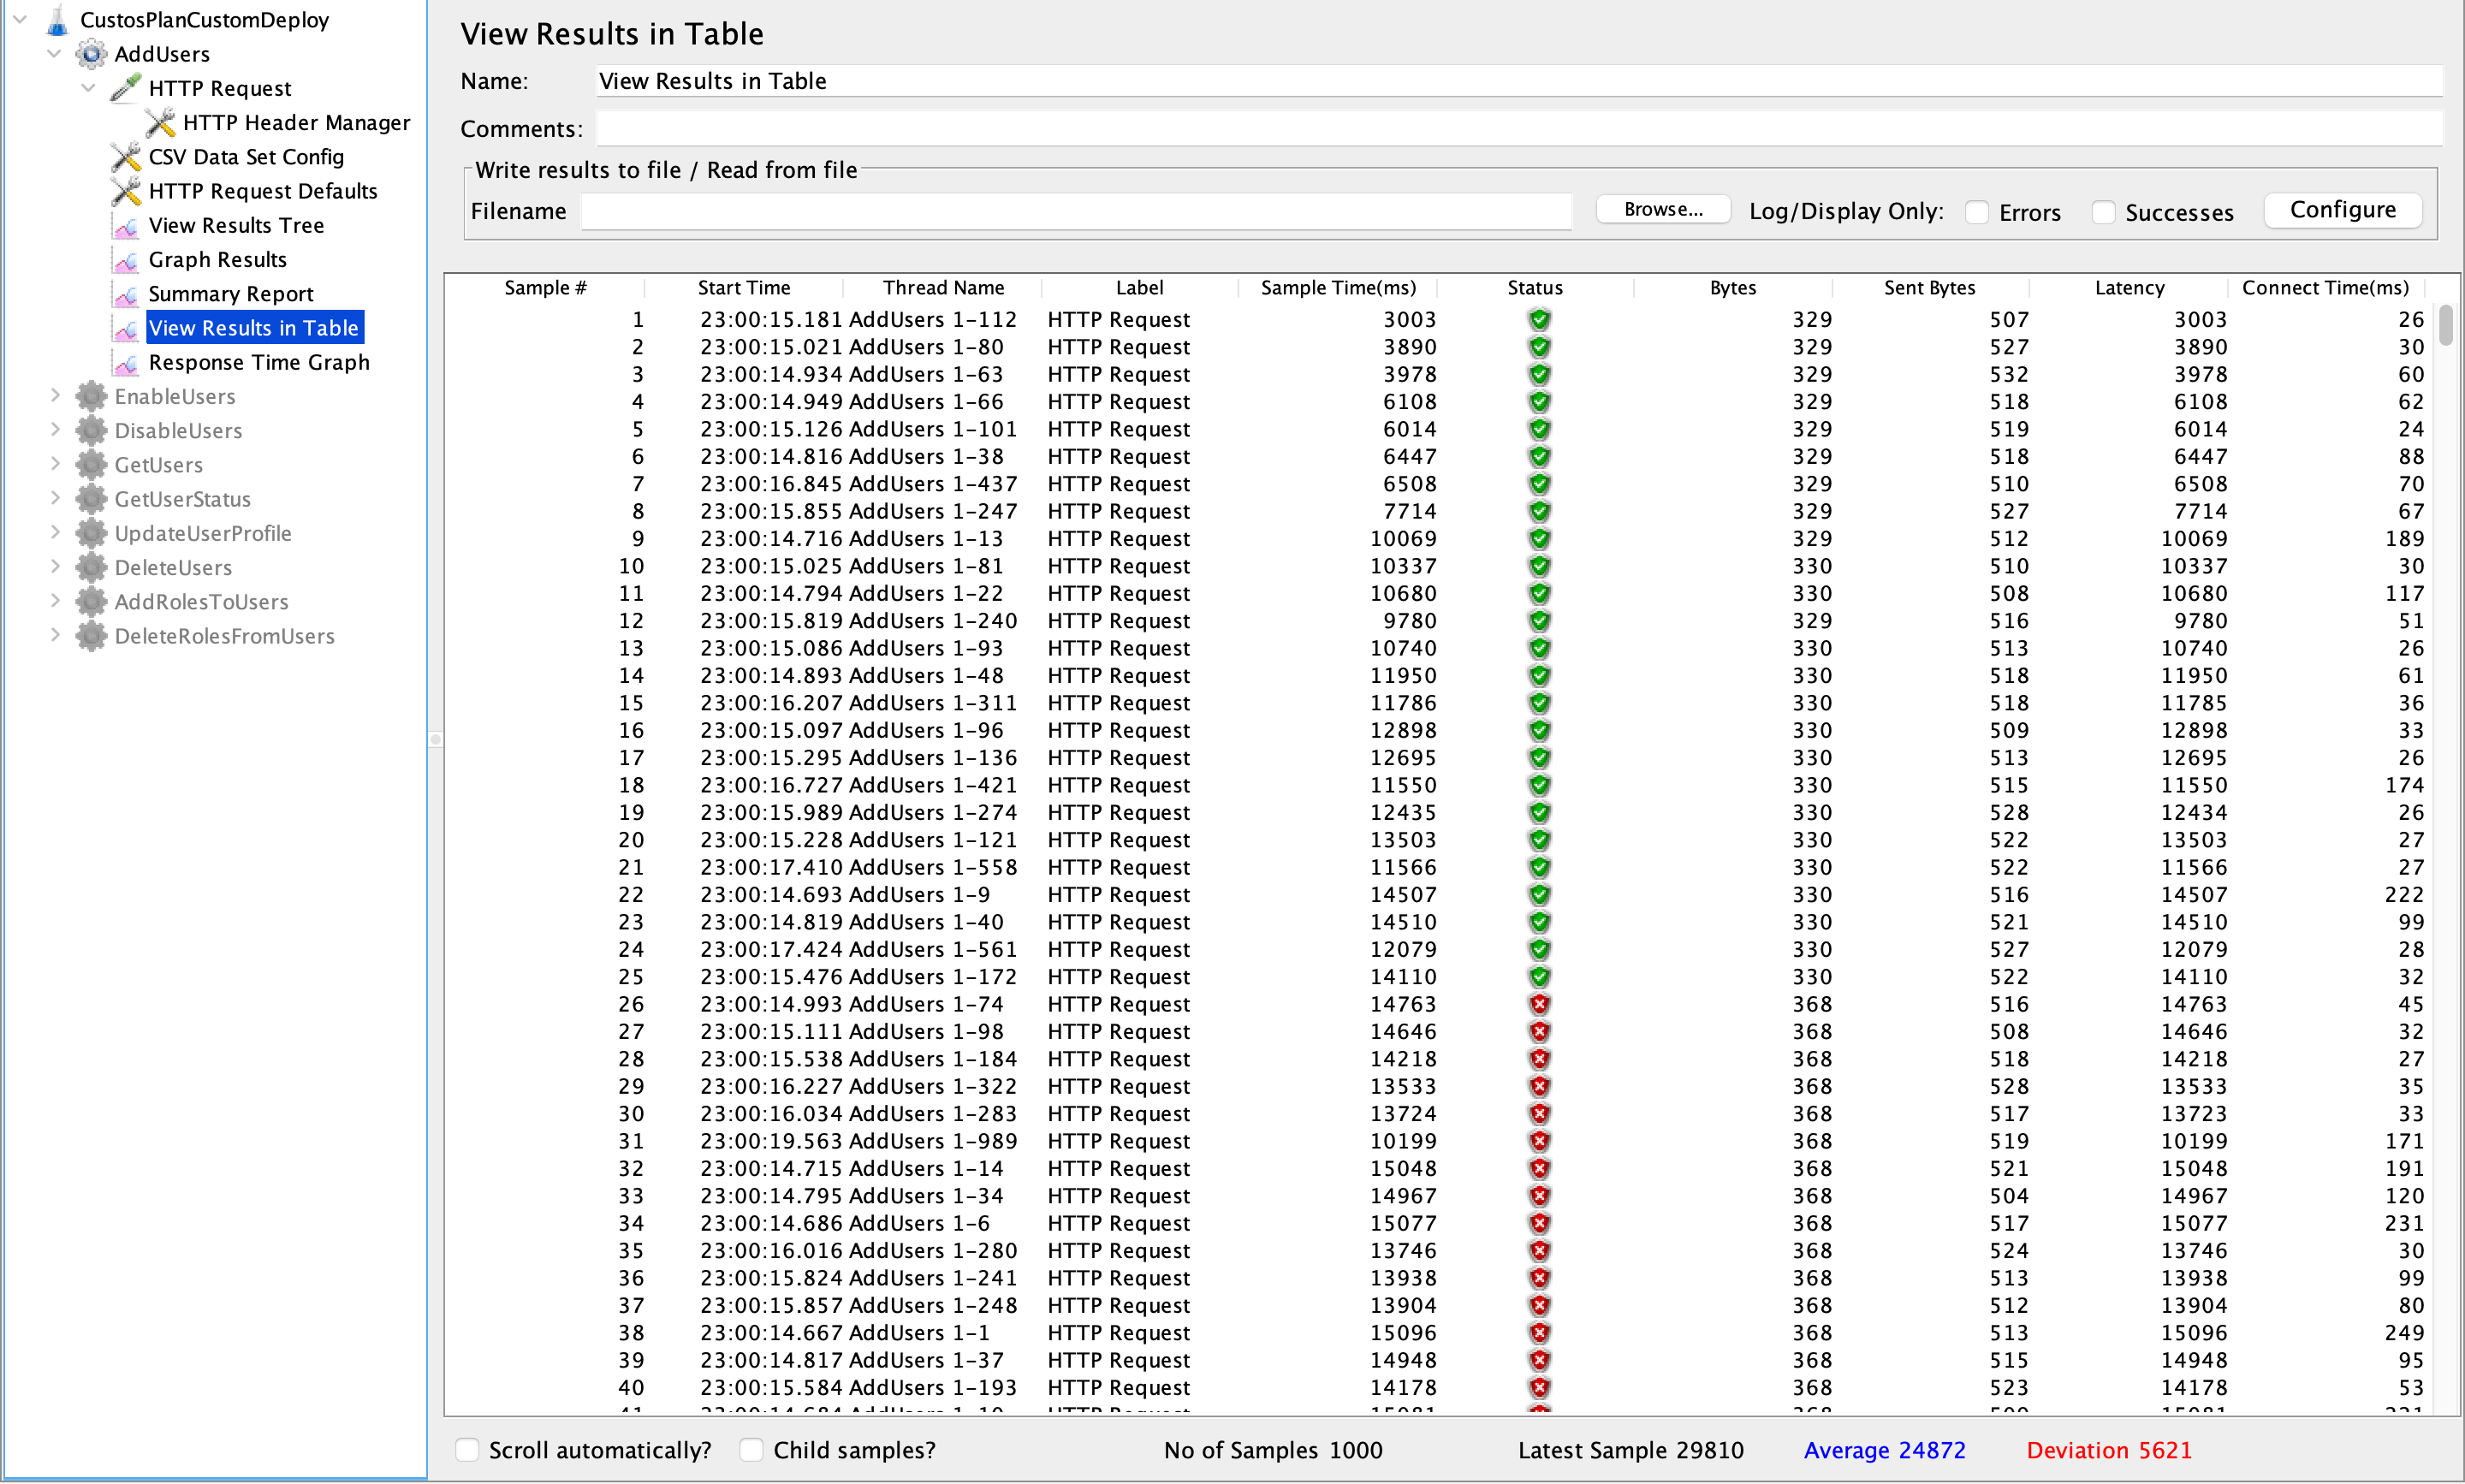Click the AddUsers thread group gear icon
Screen dimensions: 2465x1484
pyautogui.click(x=91, y=54)
